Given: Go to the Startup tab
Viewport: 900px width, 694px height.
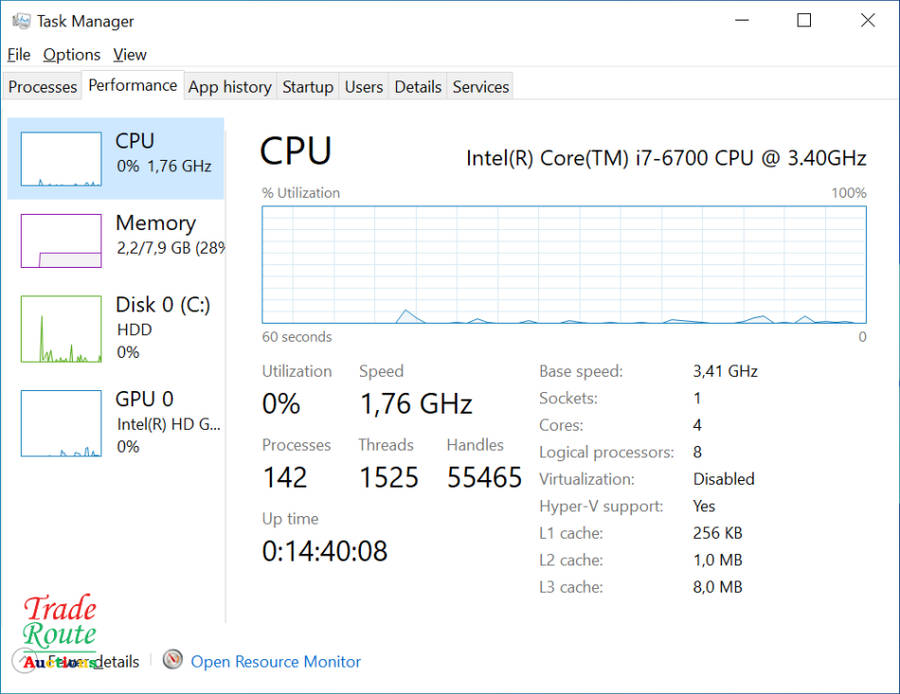Looking at the screenshot, I should 307,87.
